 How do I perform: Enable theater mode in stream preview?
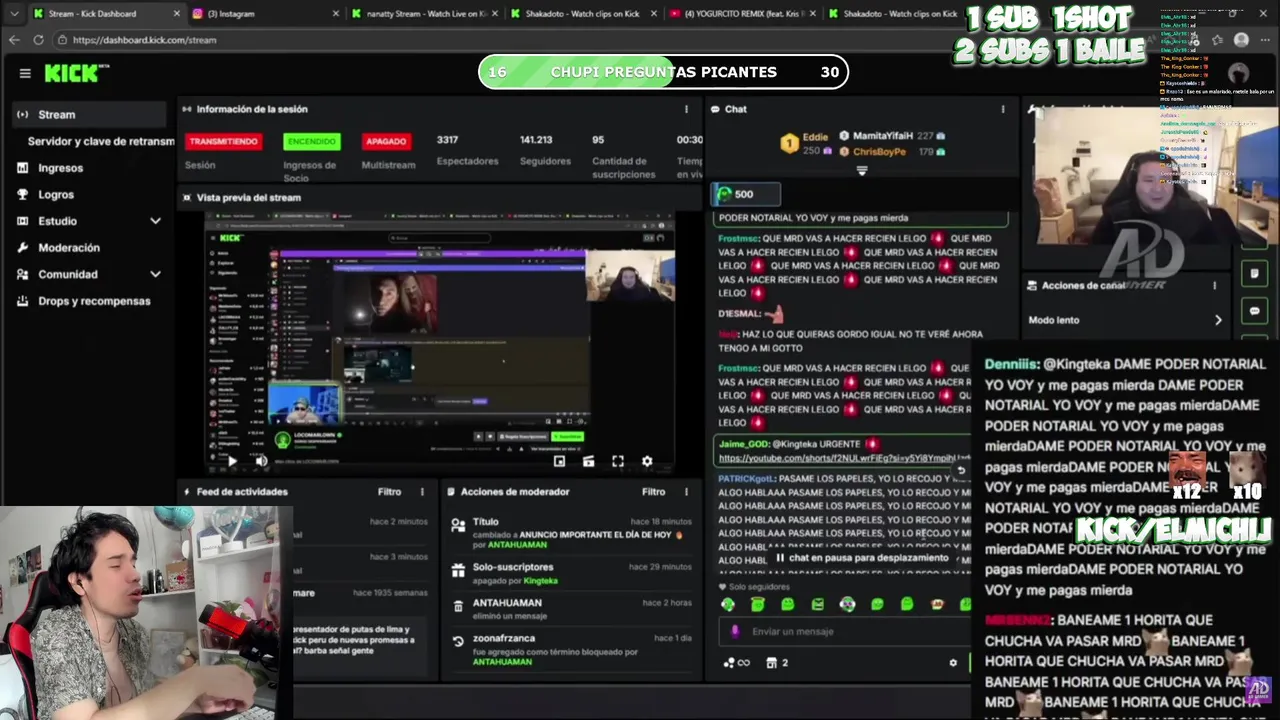pos(588,461)
